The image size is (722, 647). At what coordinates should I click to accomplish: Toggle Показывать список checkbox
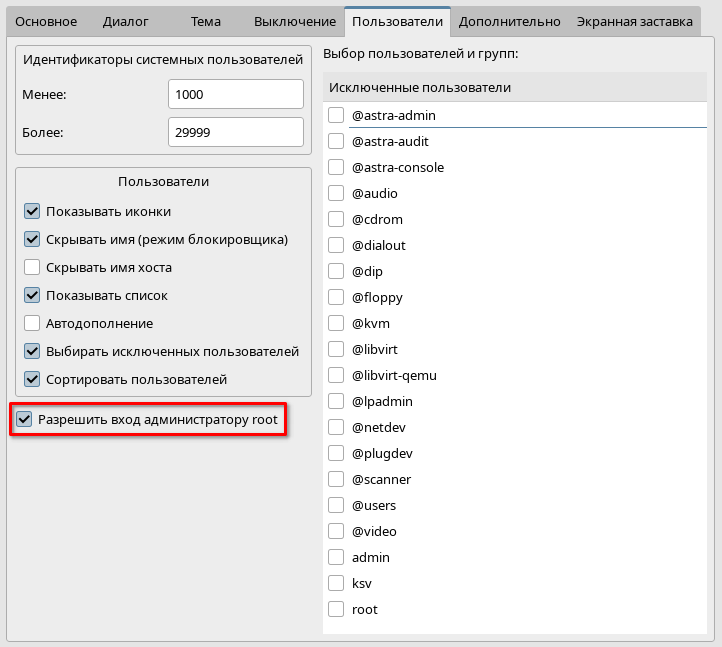pos(32,296)
